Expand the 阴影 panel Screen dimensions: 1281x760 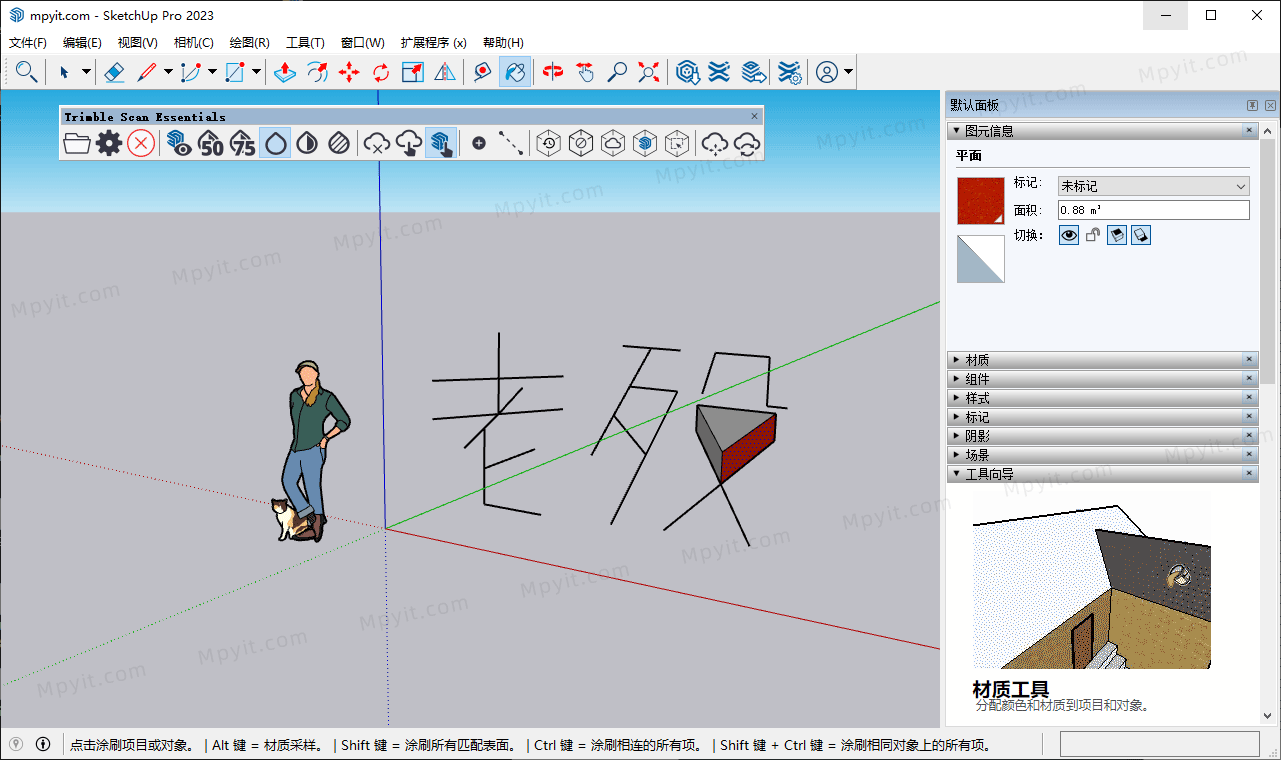pos(1102,436)
